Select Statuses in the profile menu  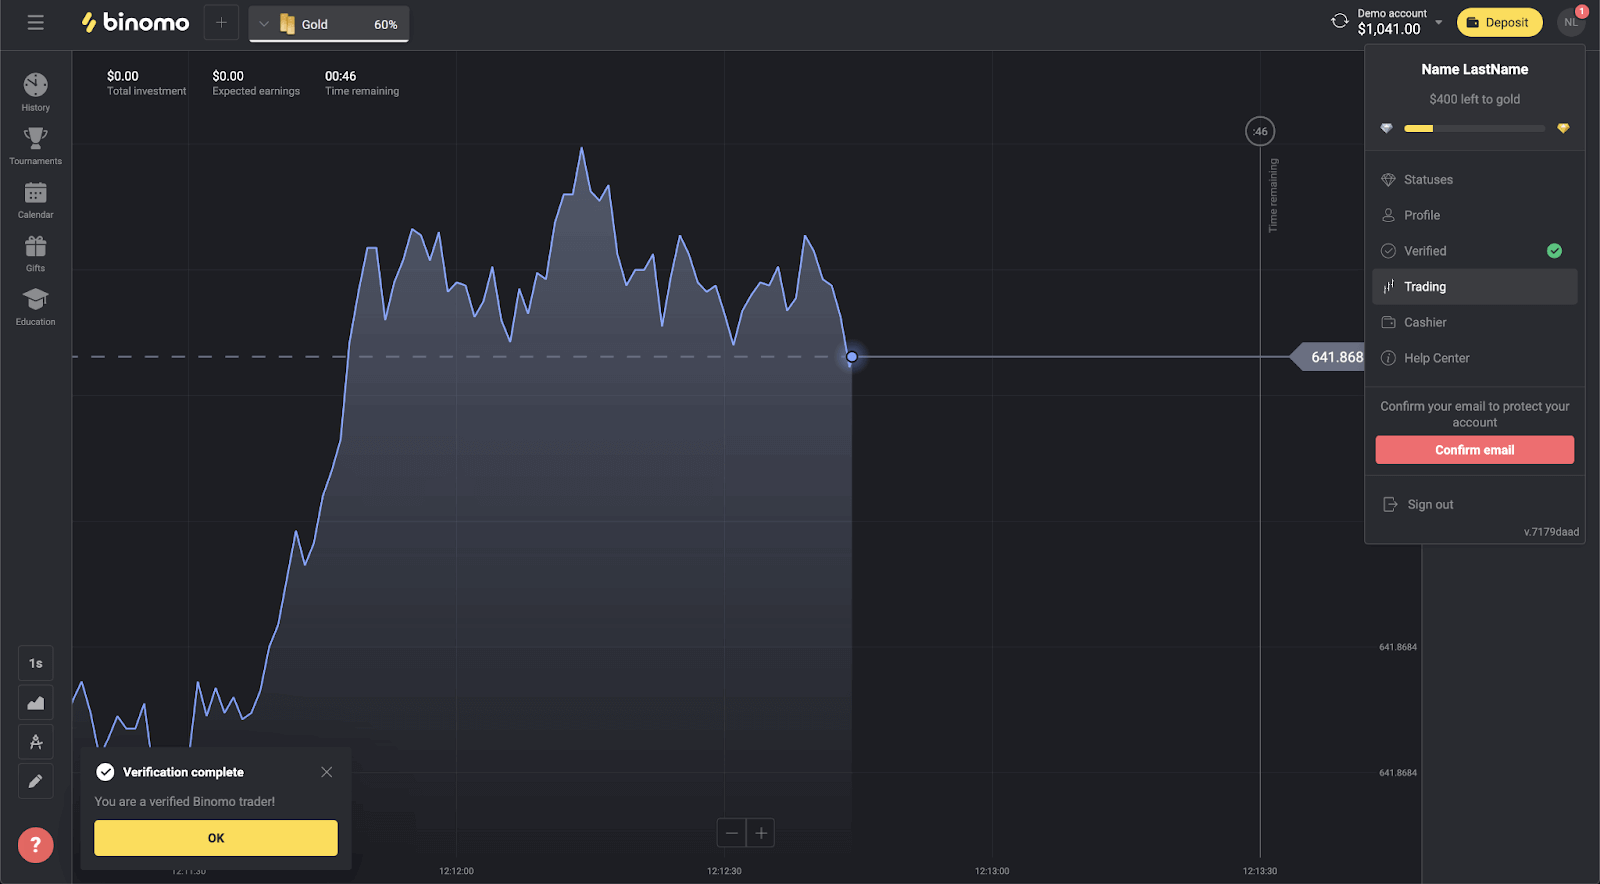(1427, 180)
